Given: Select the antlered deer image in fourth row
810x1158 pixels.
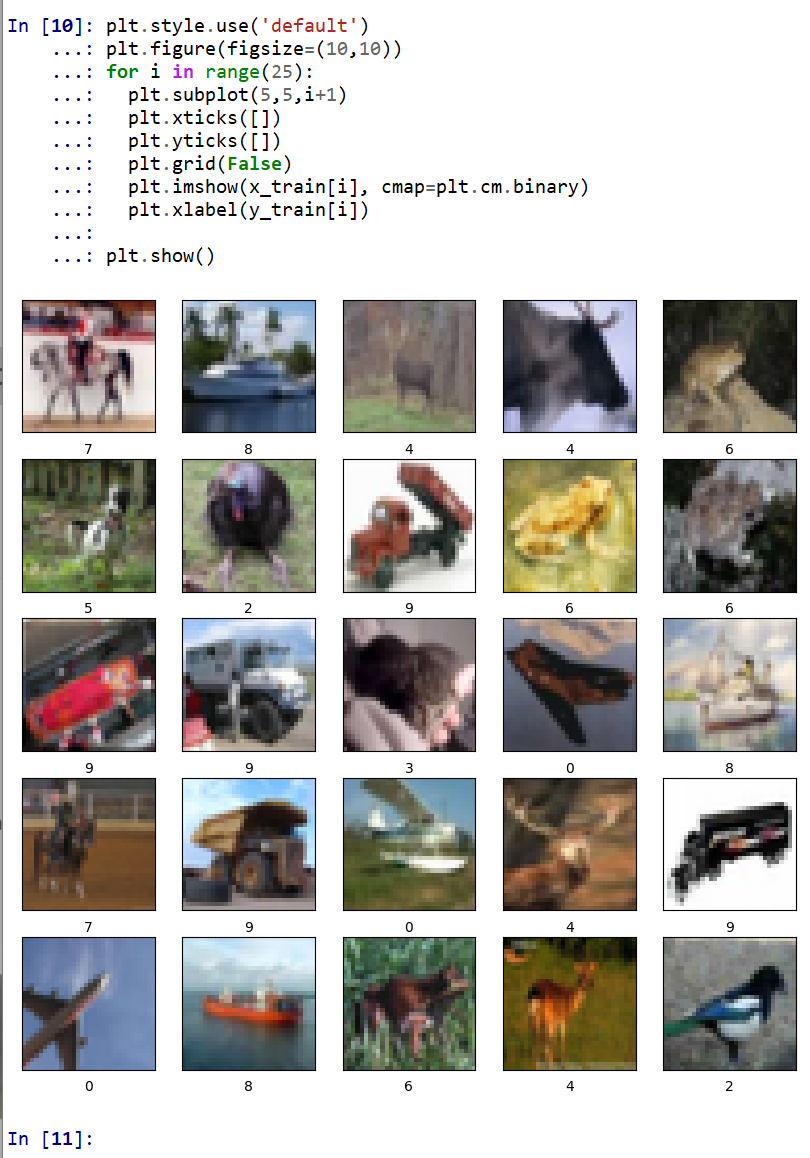Looking at the screenshot, I should [x=569, y=844].
